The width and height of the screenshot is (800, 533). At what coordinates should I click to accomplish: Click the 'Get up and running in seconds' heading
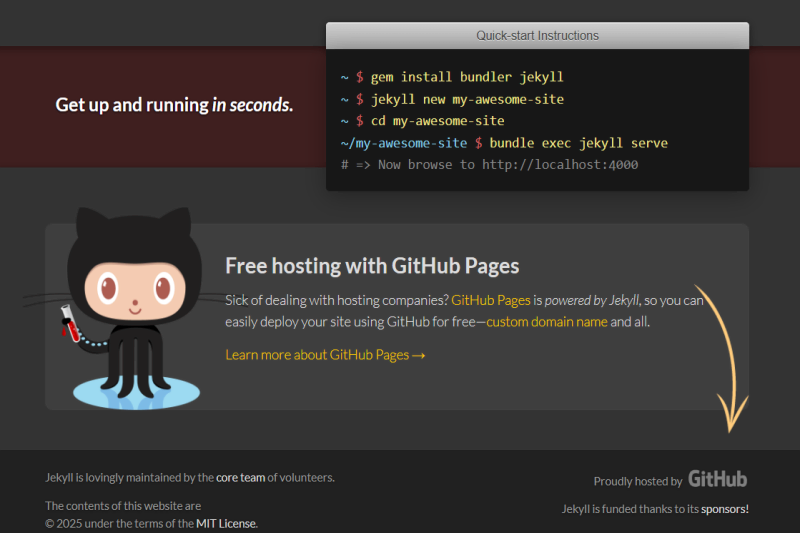(x=174, y=104)
